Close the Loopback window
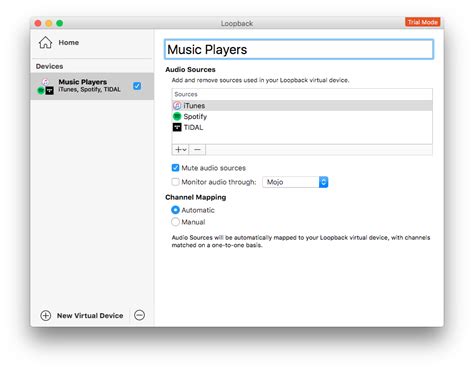The image size is (474, 370). (38, 23)
